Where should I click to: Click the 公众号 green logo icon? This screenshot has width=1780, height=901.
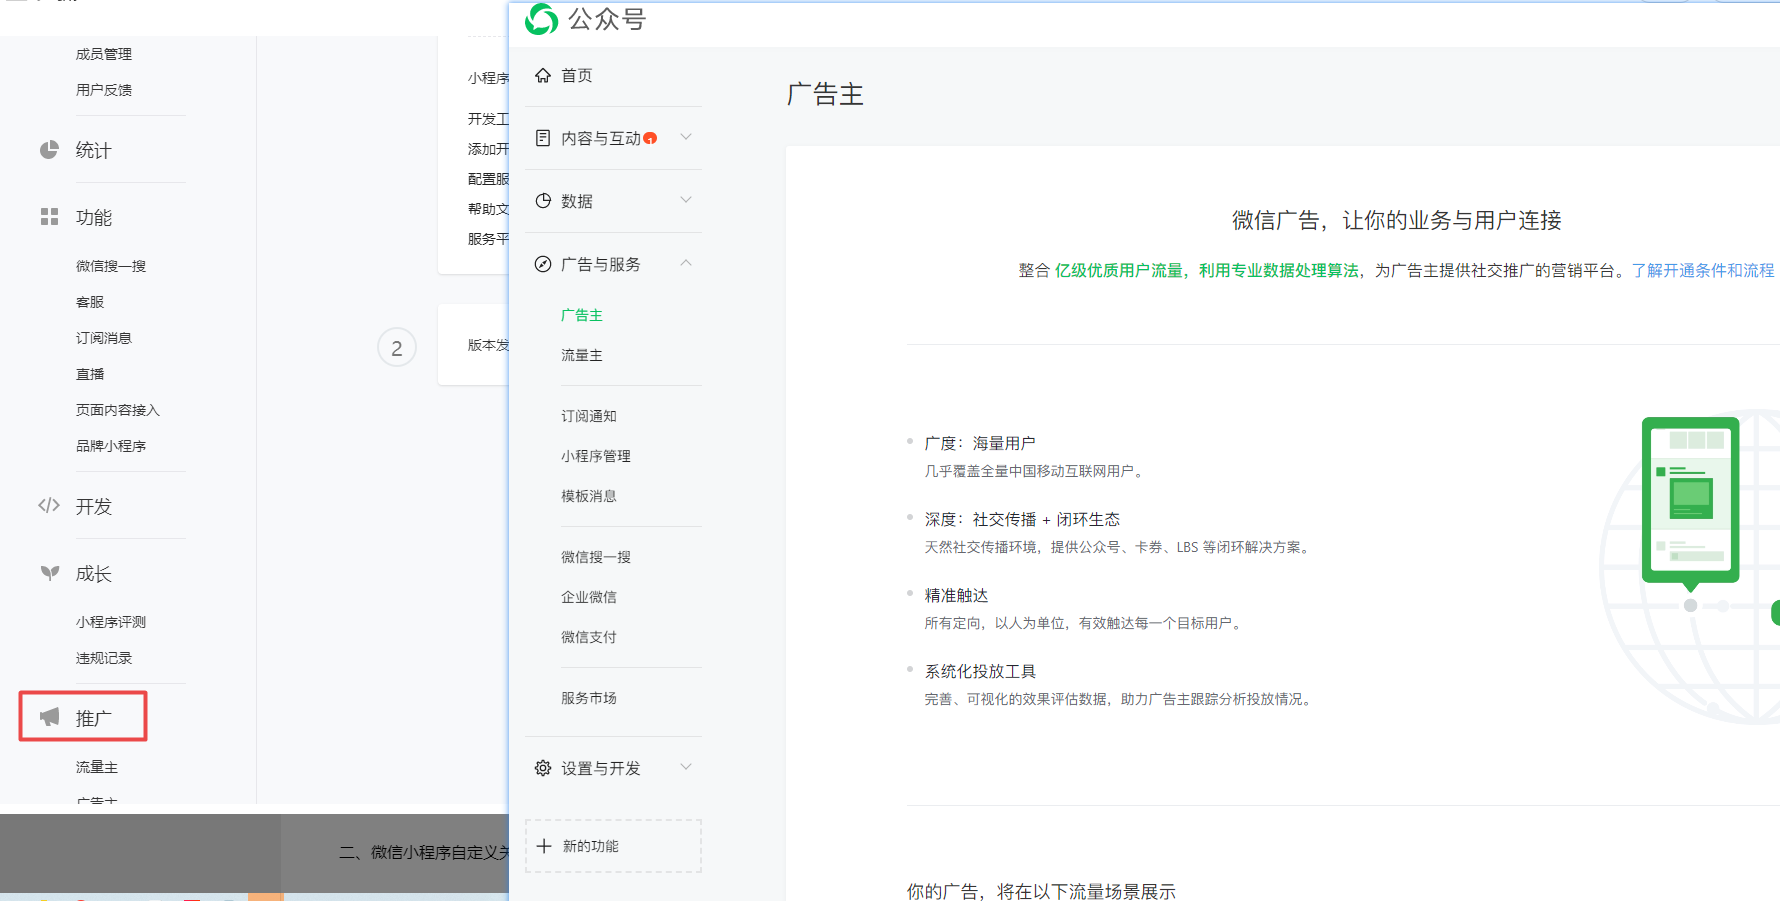(542, 19)
